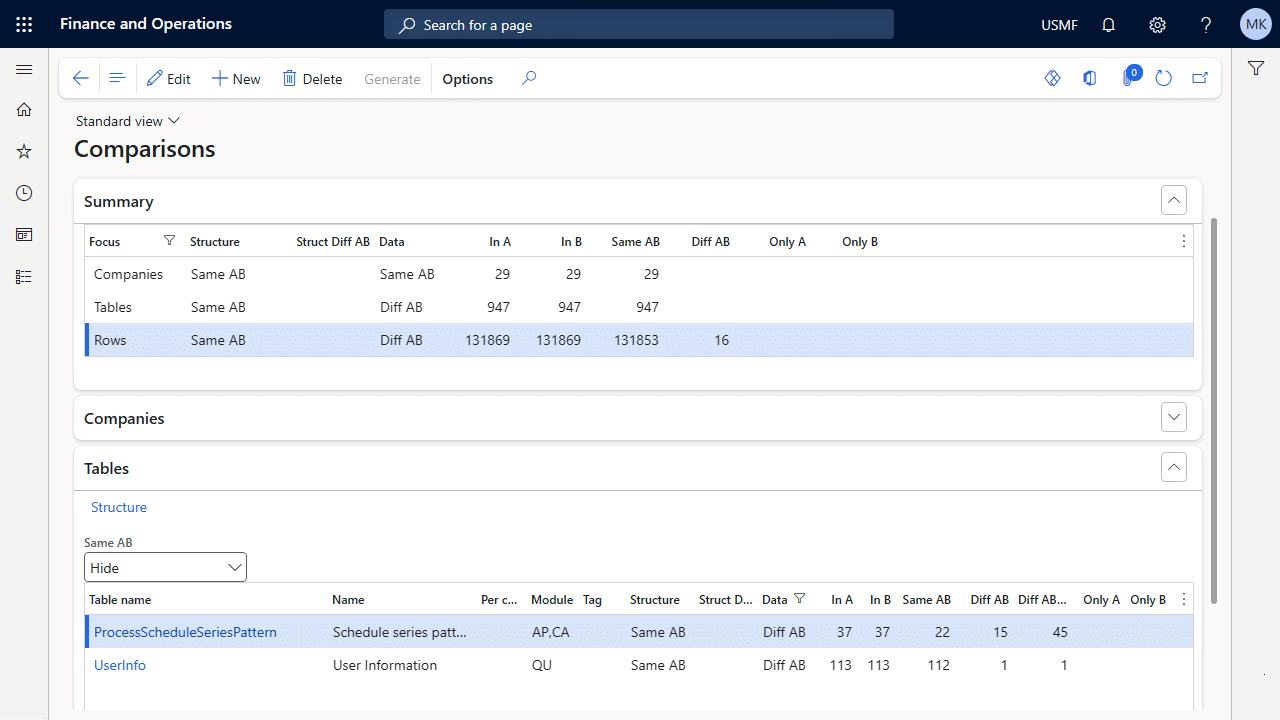1280x720 pixels.
Task: Open the app launcher waffle icon
Action: [24, 24]
